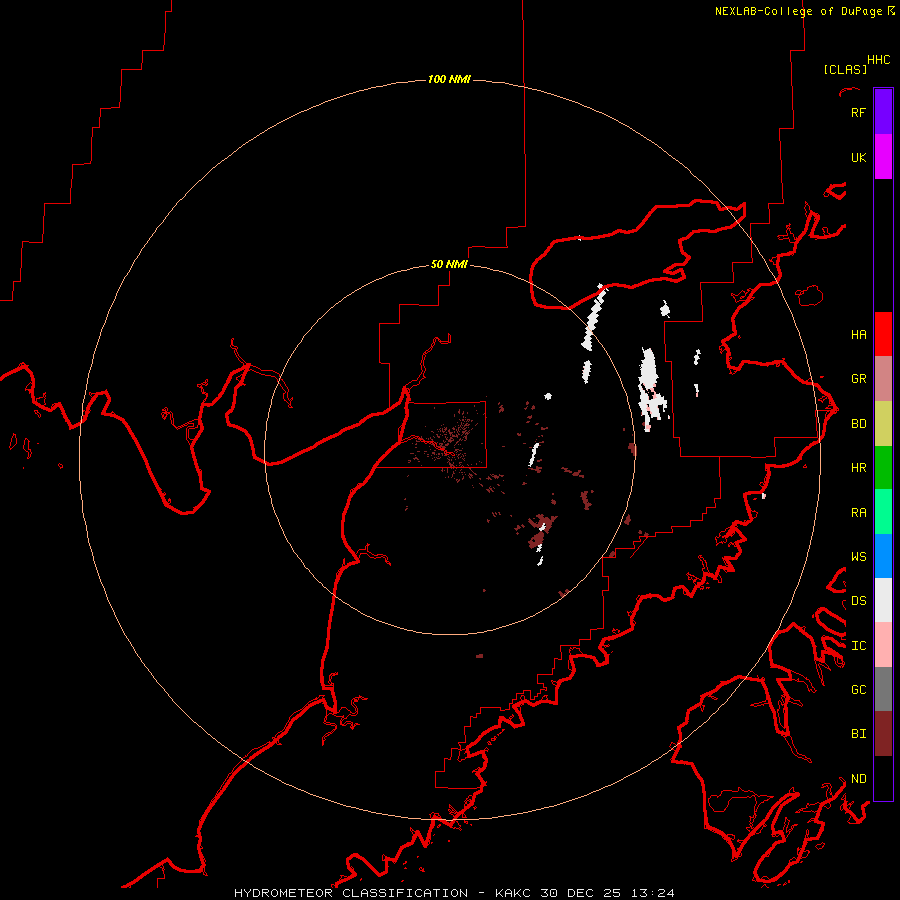Viewport: 900px width, 900px height.
Task: Click the IC legend label
Action: point(858,645)
